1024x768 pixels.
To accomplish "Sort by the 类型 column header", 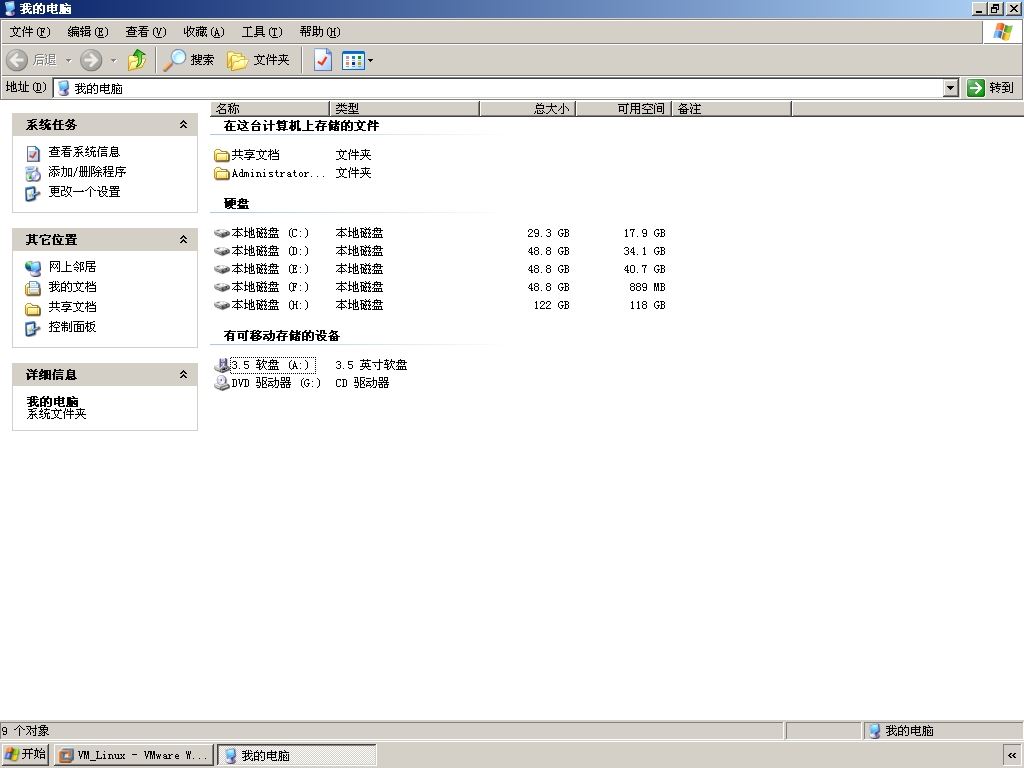I will tap(404, 108).
